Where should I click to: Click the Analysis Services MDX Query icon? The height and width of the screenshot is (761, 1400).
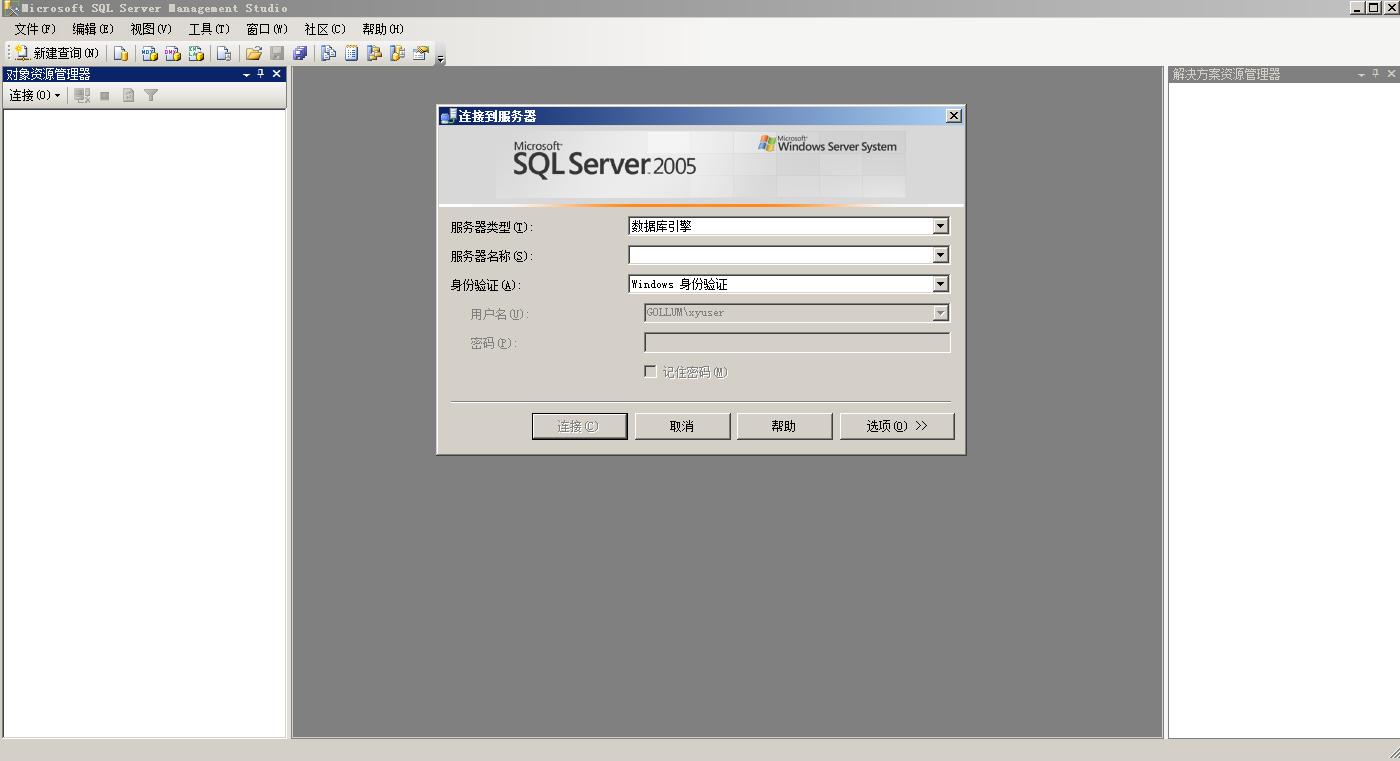pyautogui.click(x=150, y=53)
